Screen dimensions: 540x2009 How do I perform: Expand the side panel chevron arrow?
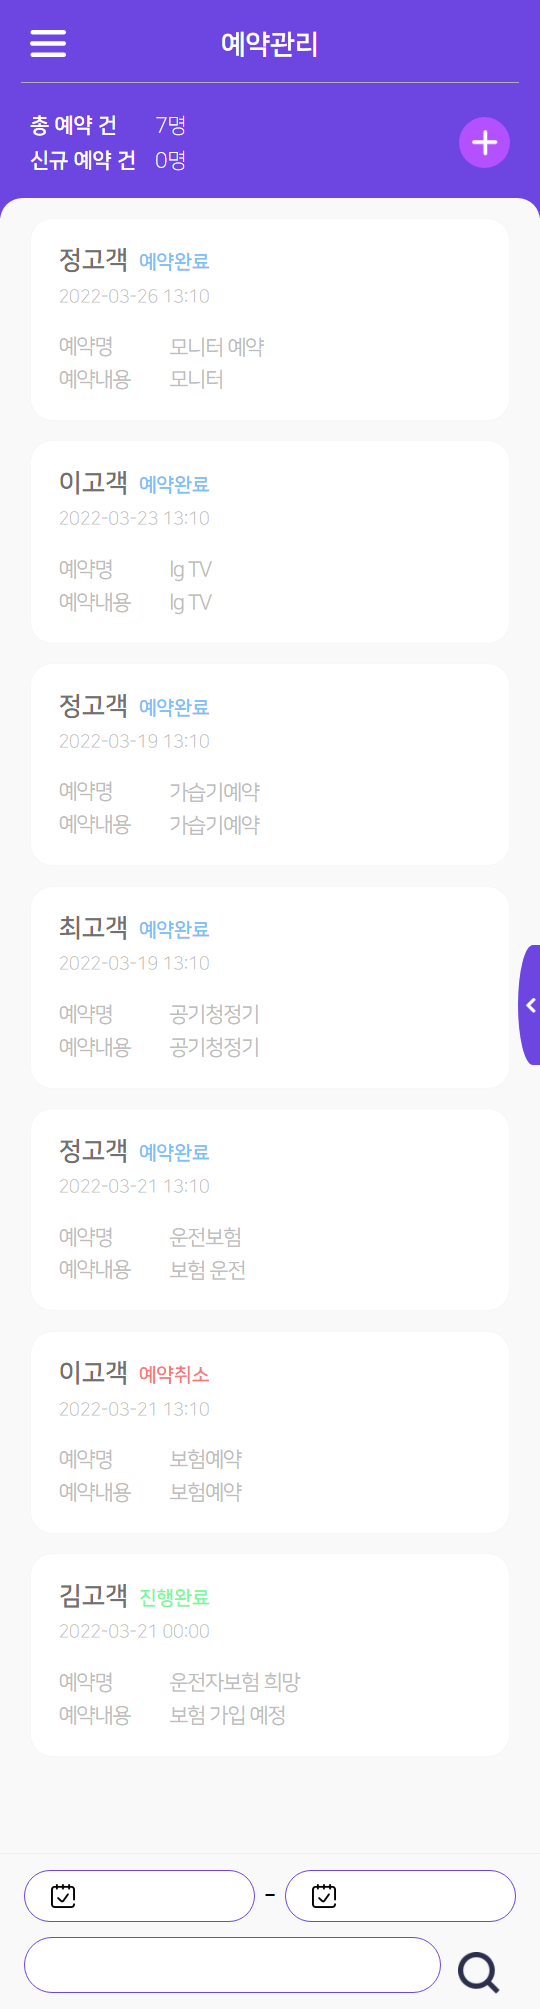[x=531, y=1005]
